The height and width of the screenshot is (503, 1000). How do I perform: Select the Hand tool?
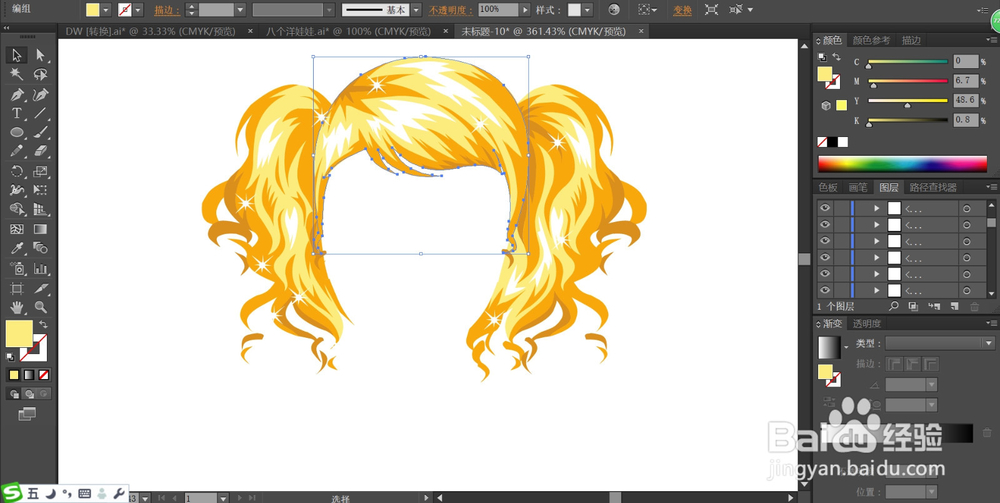click(17, 307)
